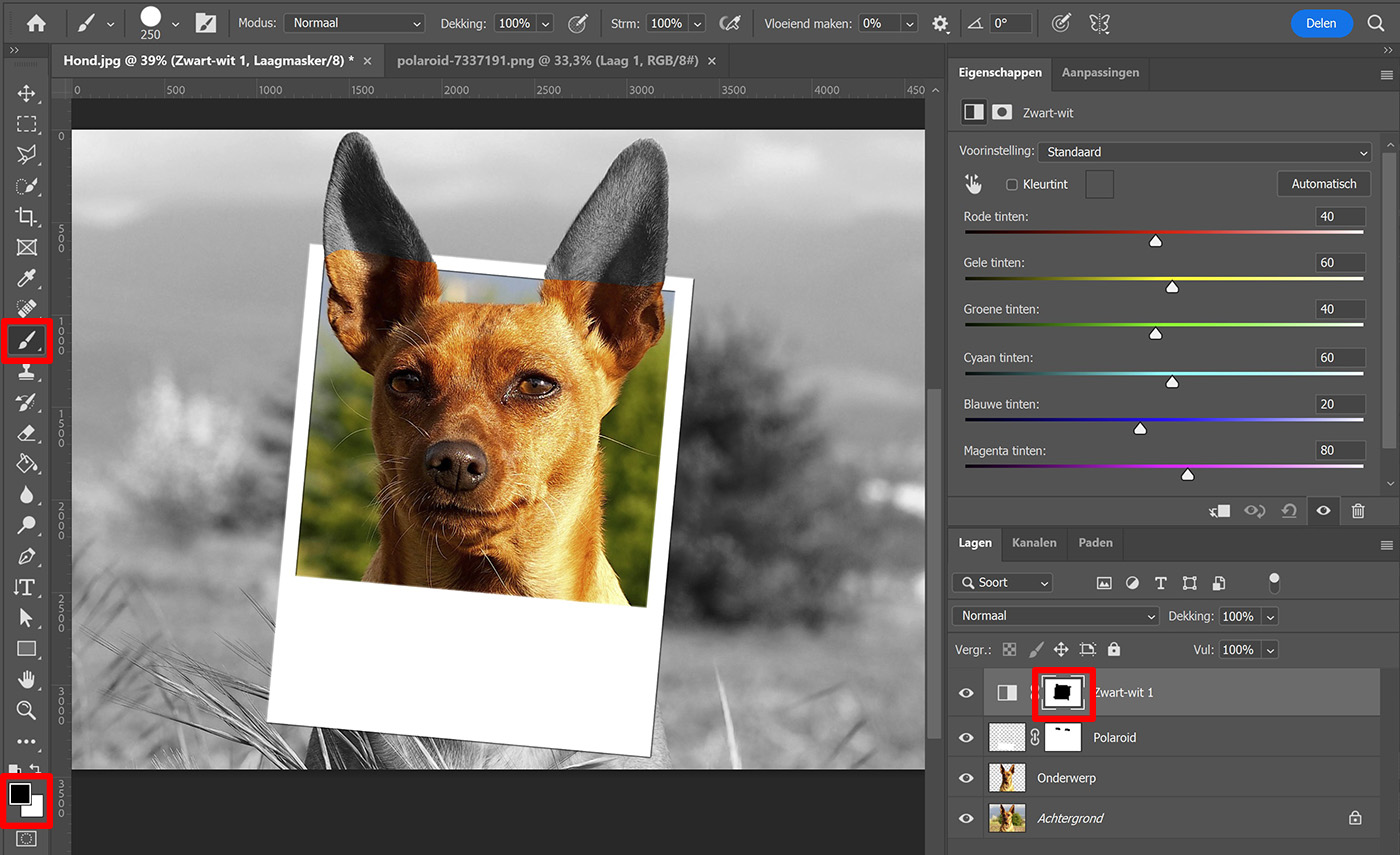Open the Voorinstelling dropdown
Viewport: 1400px width, 855px height.
pyautogui.click(x=1204, y=152)
